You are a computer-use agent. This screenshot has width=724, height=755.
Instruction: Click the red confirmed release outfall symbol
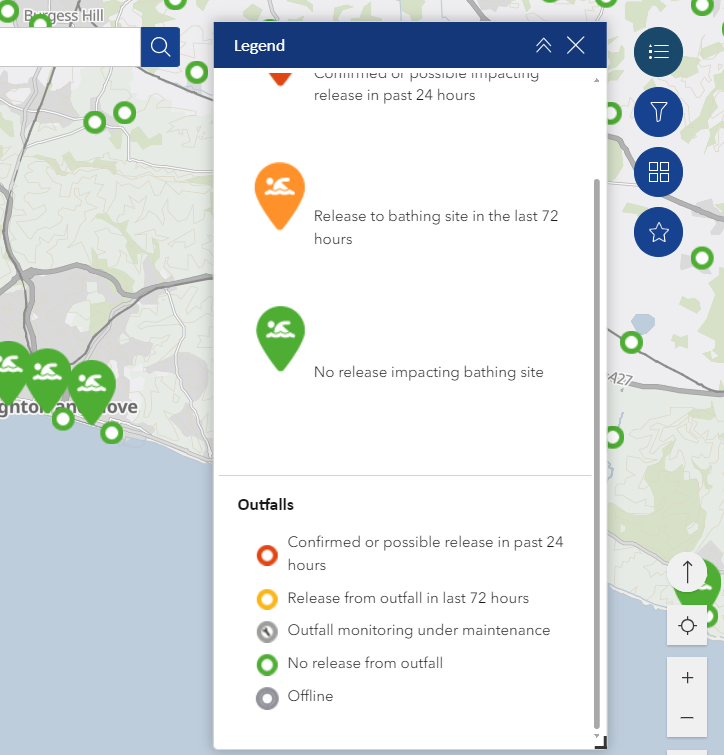[x=266, y=555]
